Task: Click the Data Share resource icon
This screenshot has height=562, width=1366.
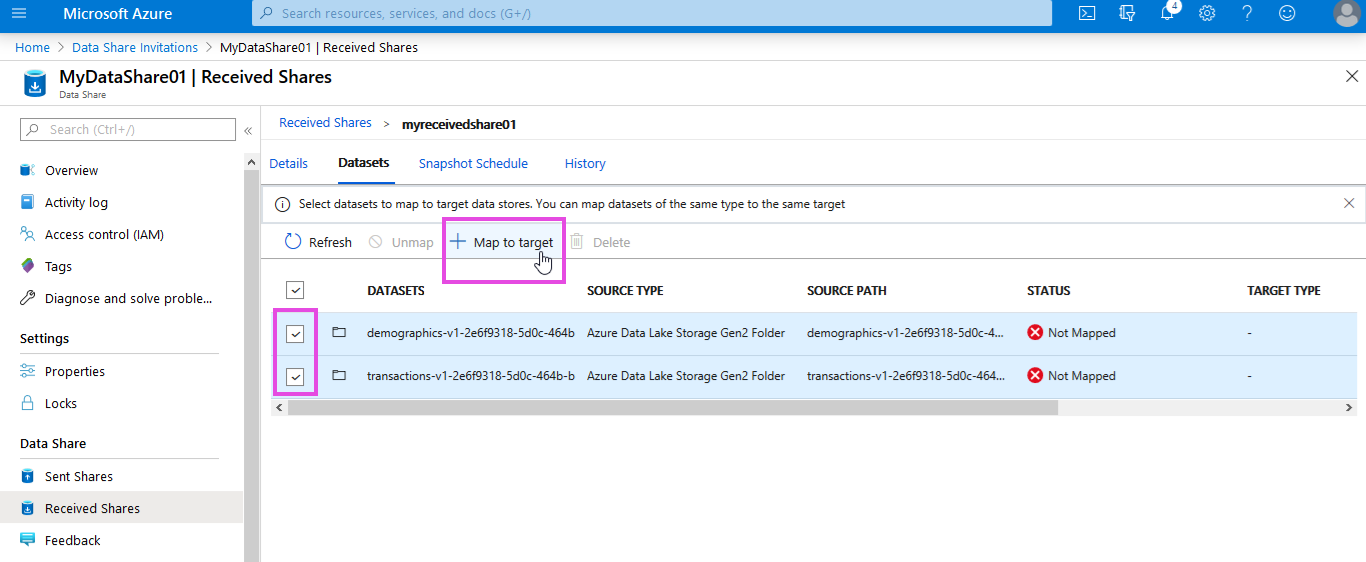Action: [x=35, y=83]
